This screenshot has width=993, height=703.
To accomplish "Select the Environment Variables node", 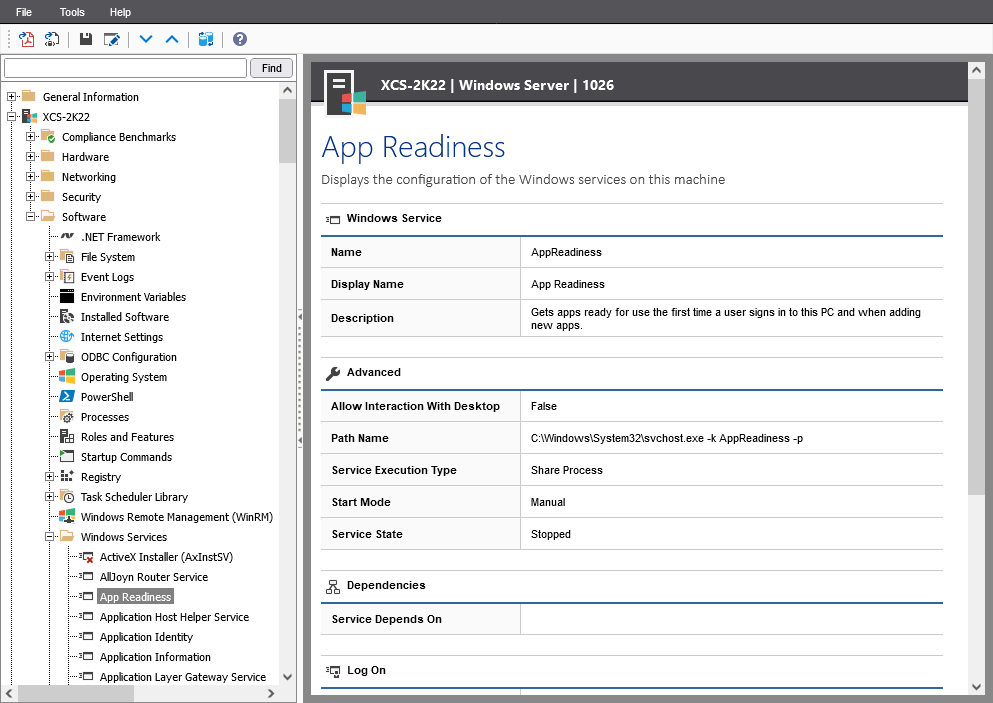I will pos(133,297).
